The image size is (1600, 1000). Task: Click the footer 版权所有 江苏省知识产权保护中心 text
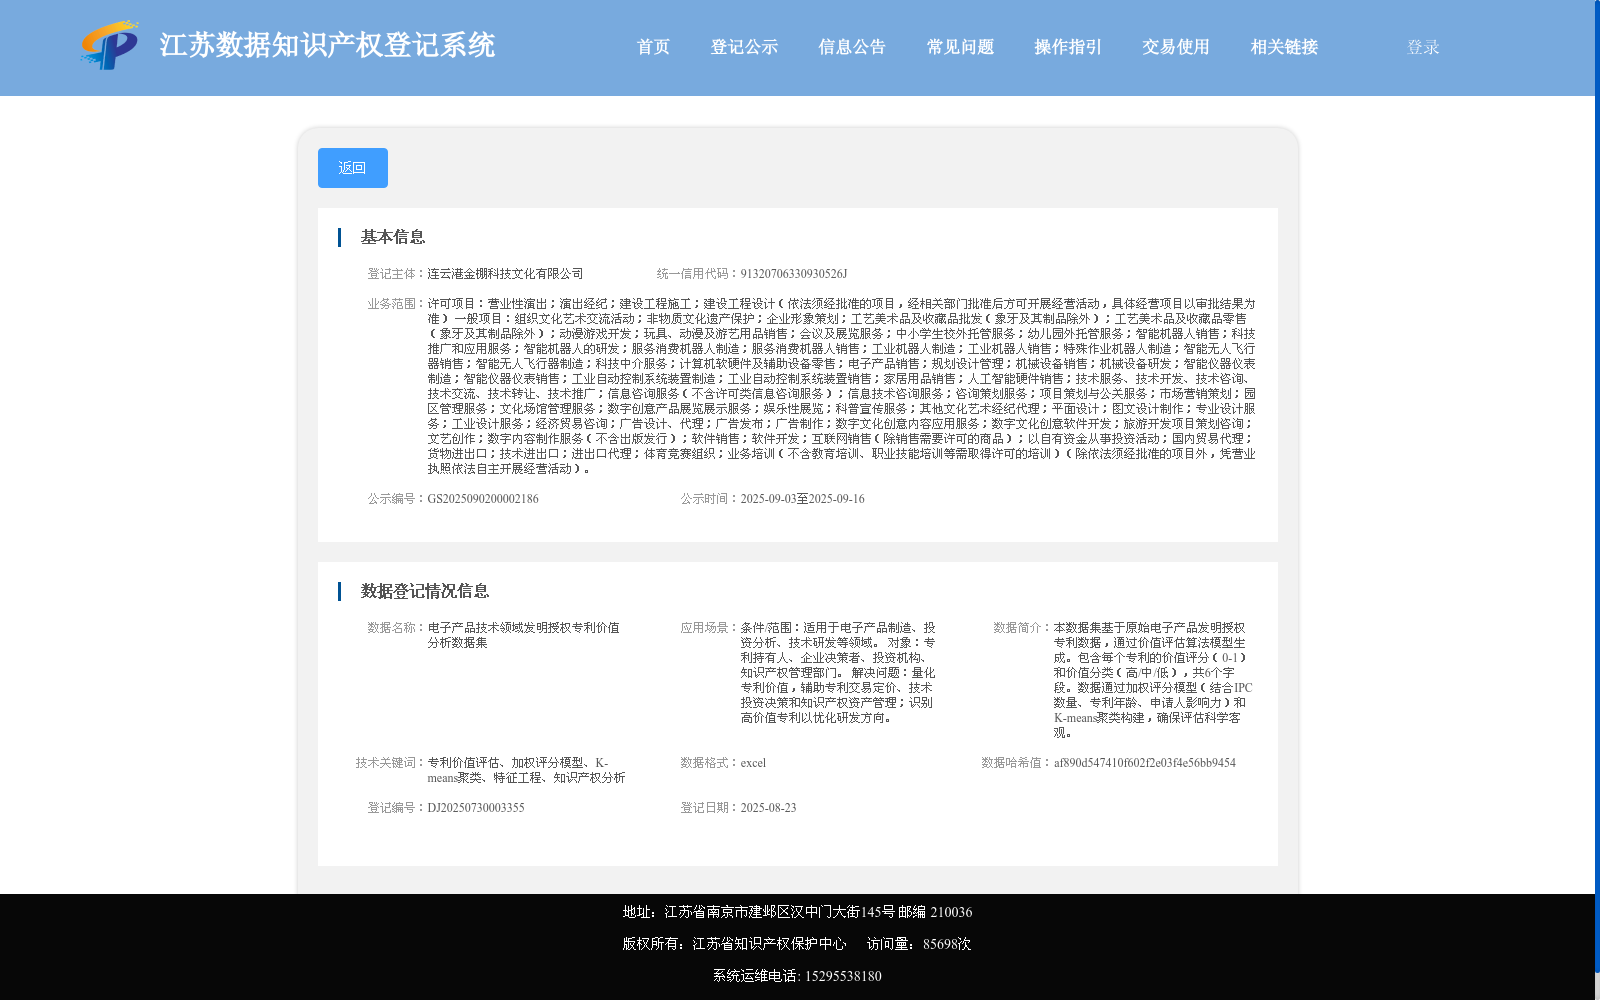734,944
